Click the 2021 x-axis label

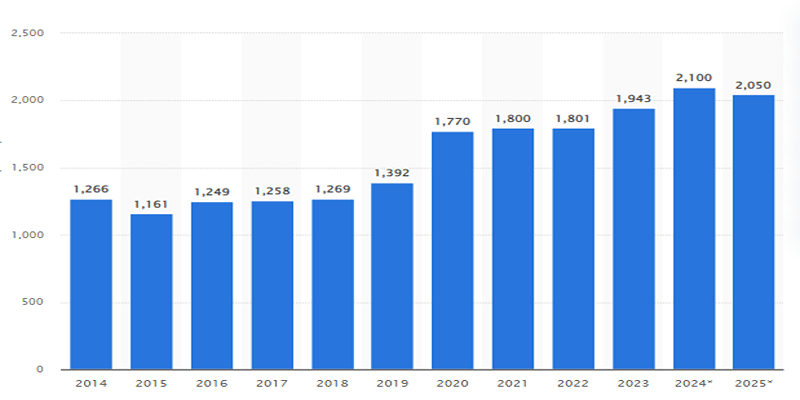click(513, 383)
